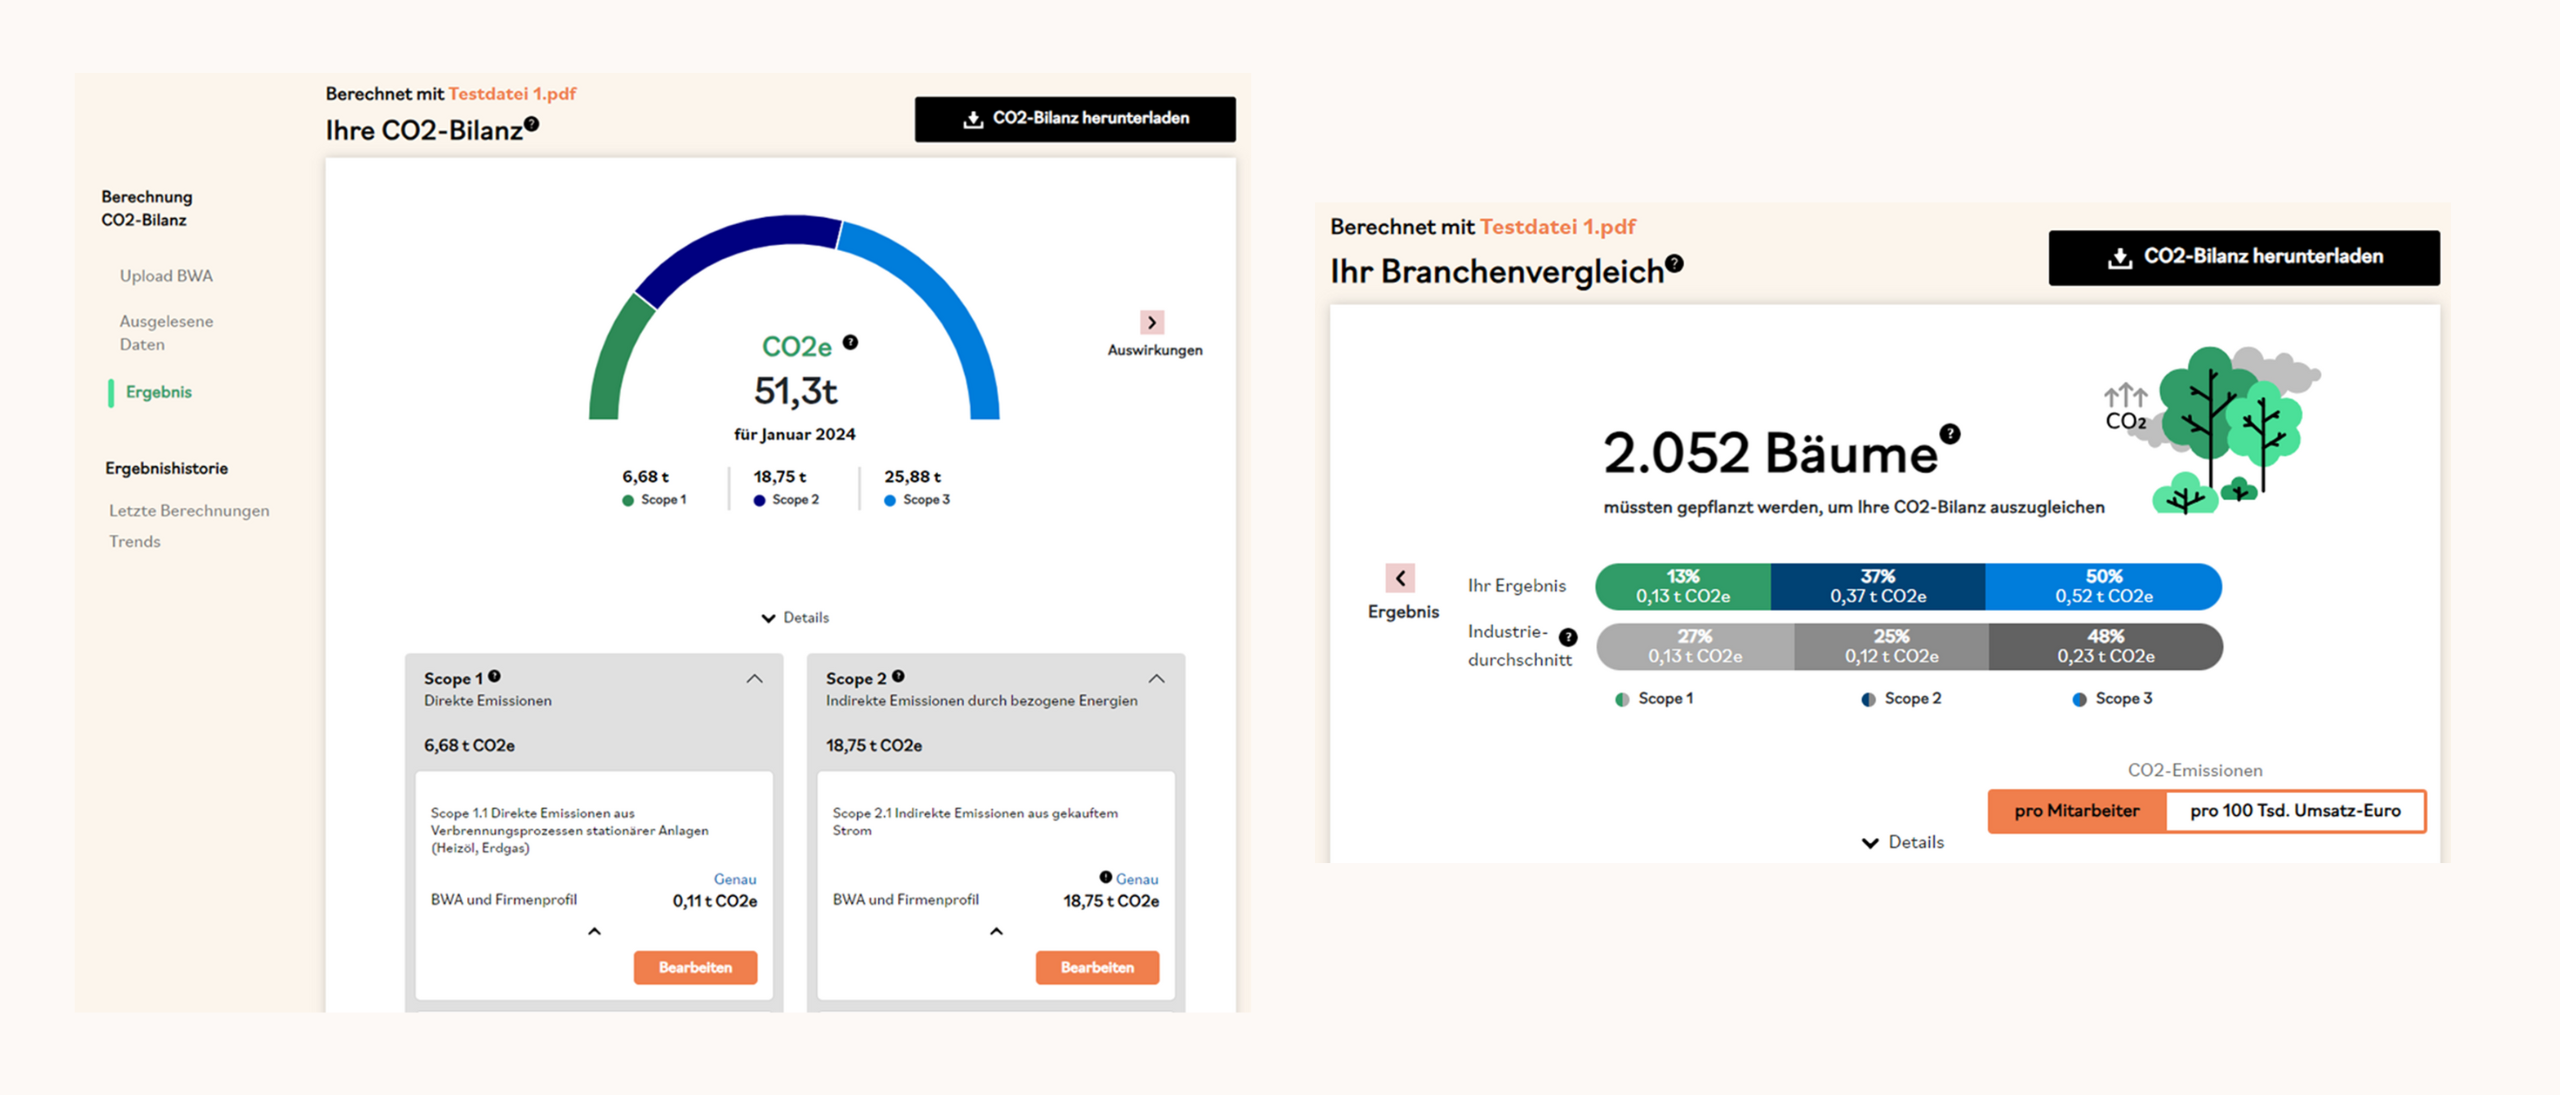Click Bearbeiten in Scope 1.1 card

[695, 967]
